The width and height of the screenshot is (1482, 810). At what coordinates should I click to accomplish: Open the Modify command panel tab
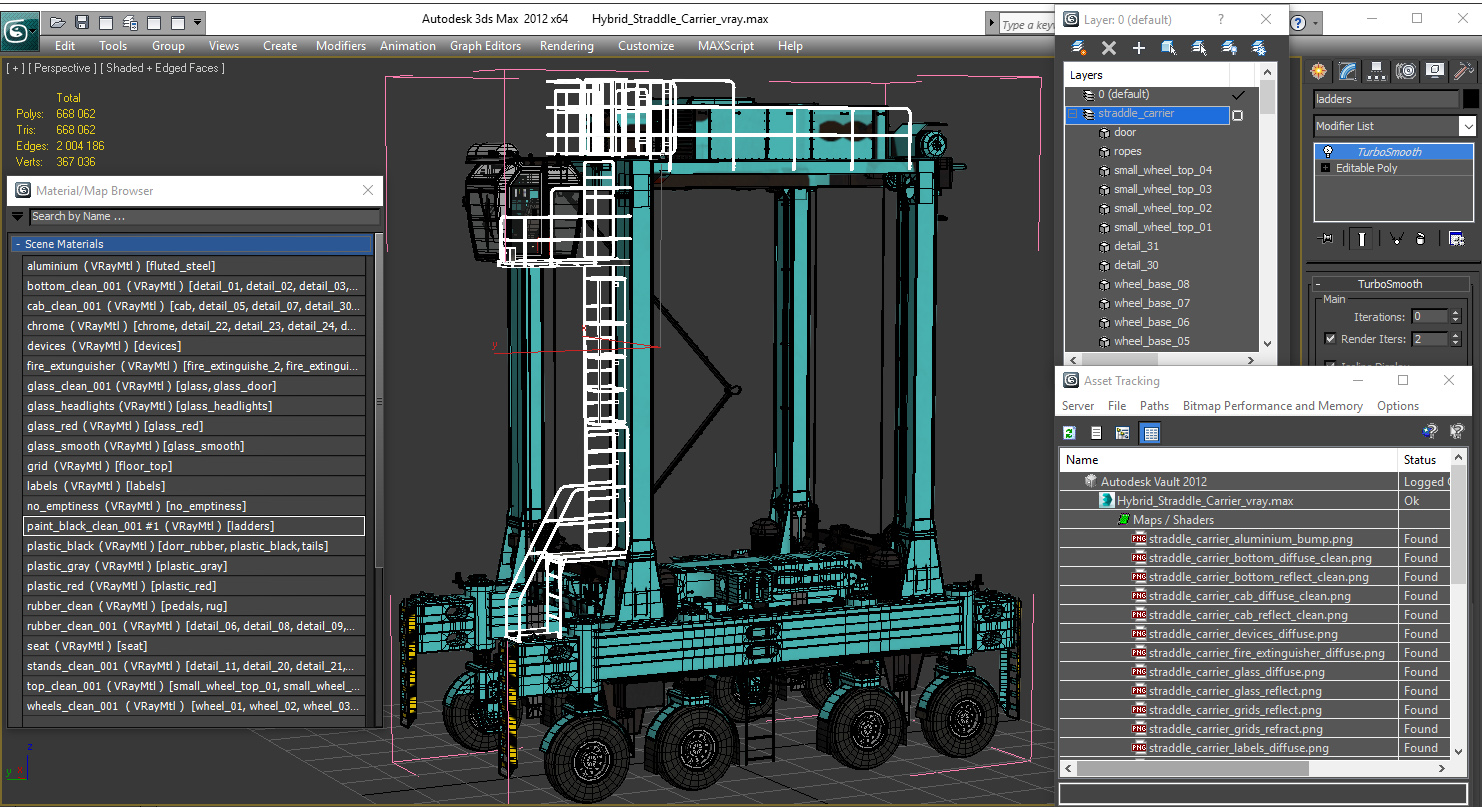(1348, 71)
